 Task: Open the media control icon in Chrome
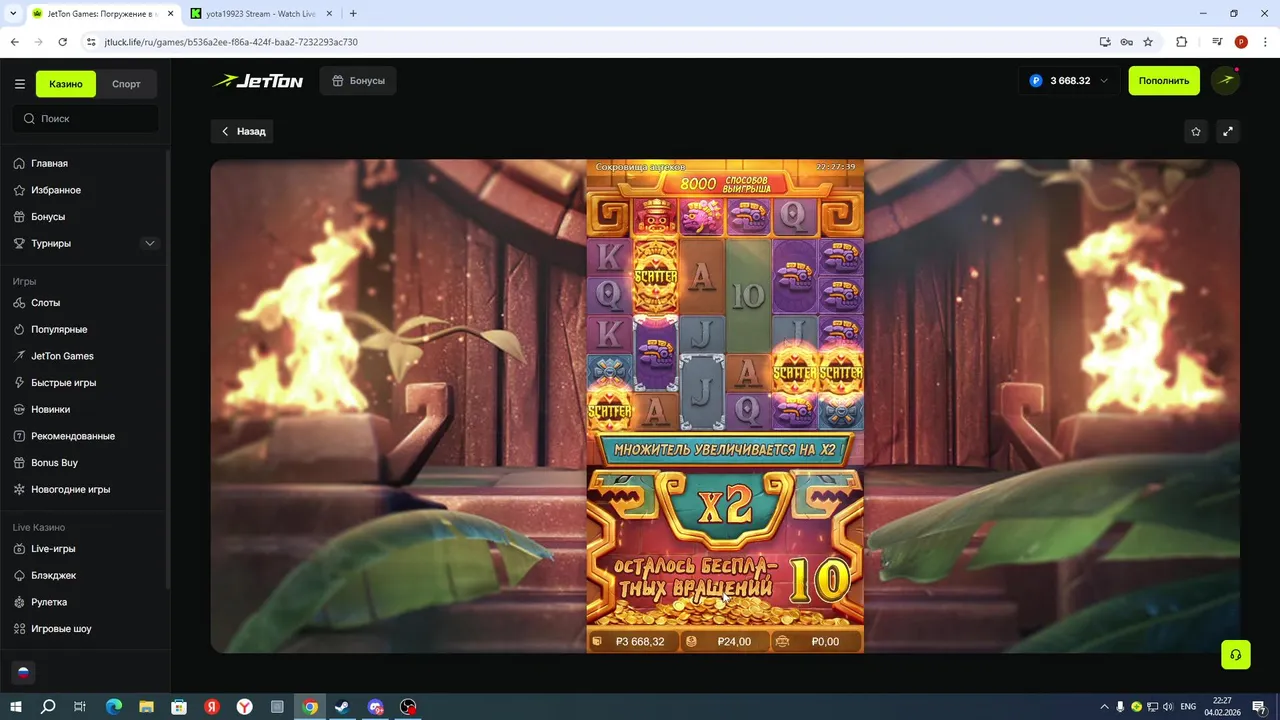[1217, 42]
